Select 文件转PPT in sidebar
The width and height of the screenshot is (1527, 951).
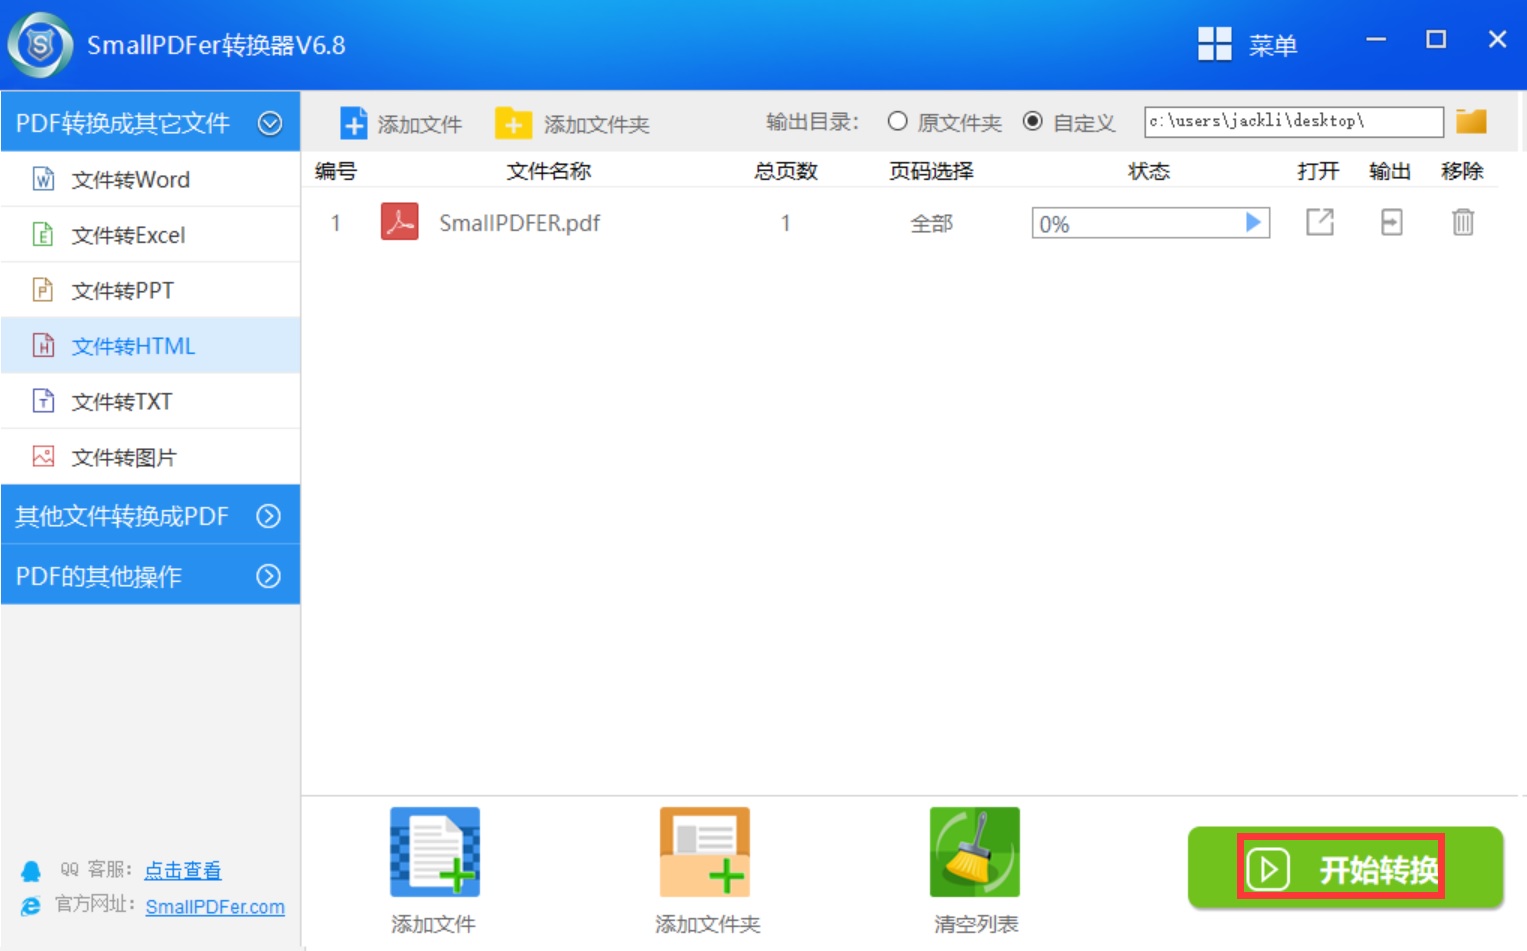(150, 290)
